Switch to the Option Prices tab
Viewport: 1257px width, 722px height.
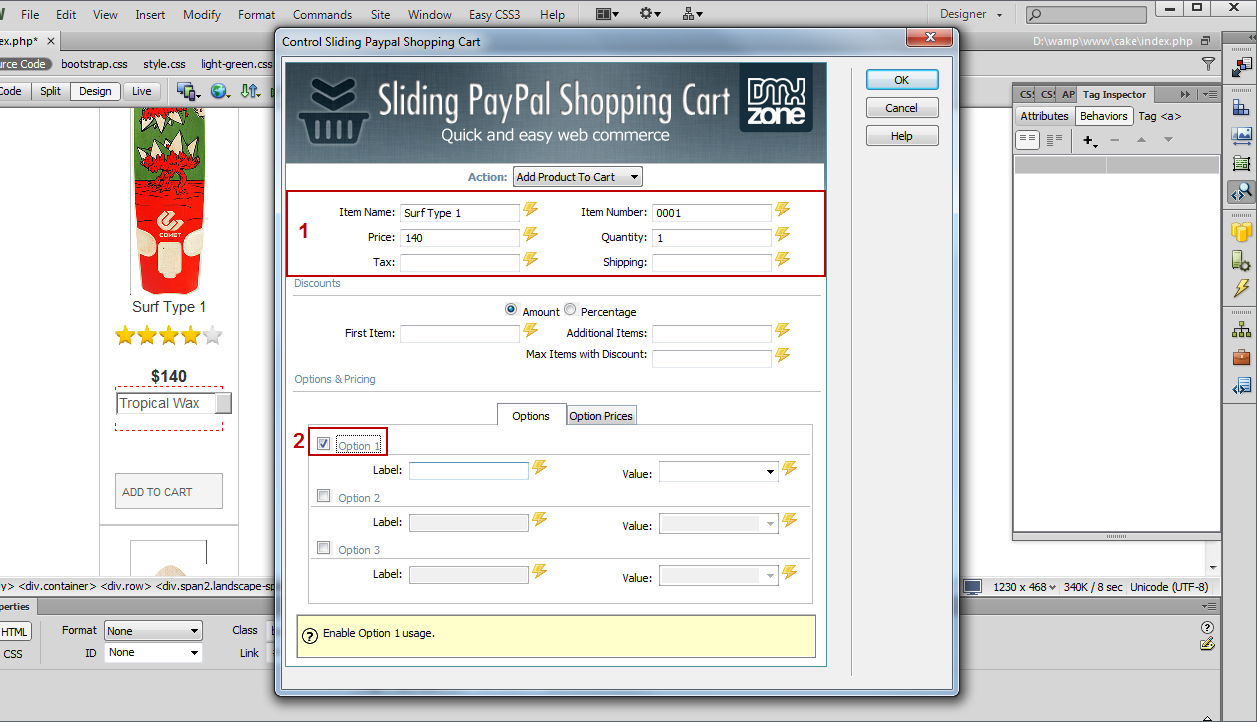point(601,416)
